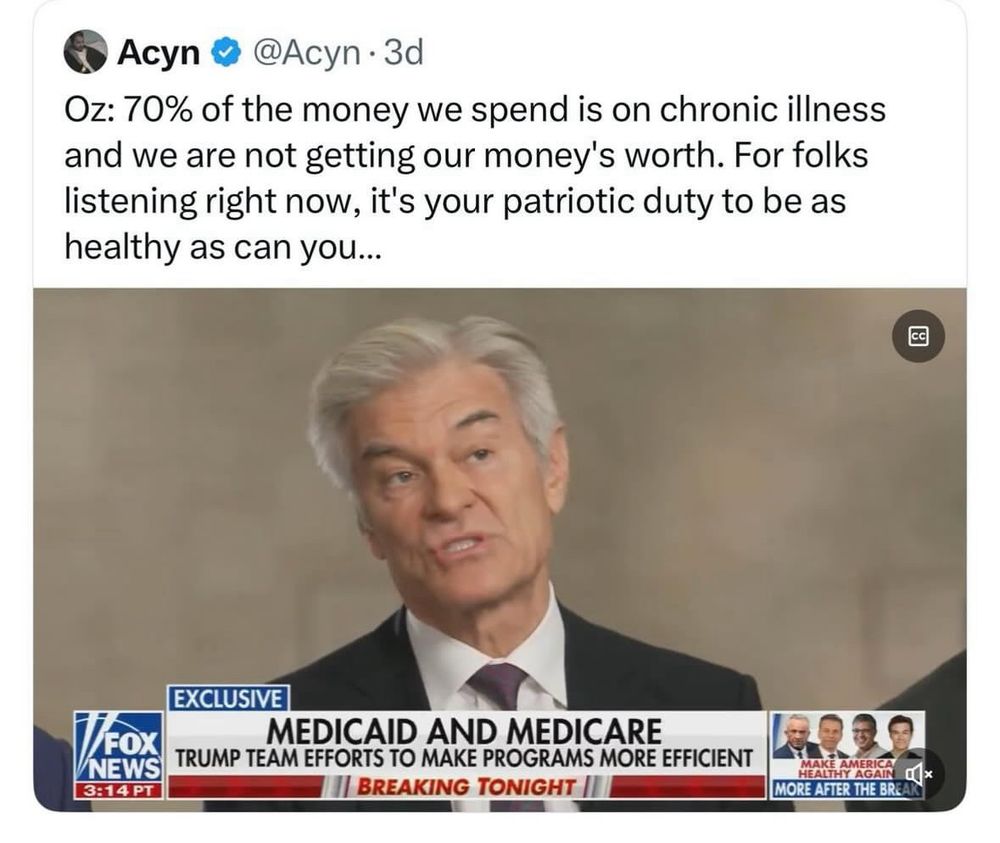Image resolution: width=1000 pixels, height=843 pixels.
Task: Unmute the video with the speaker icon
Action: coord(918,773)
